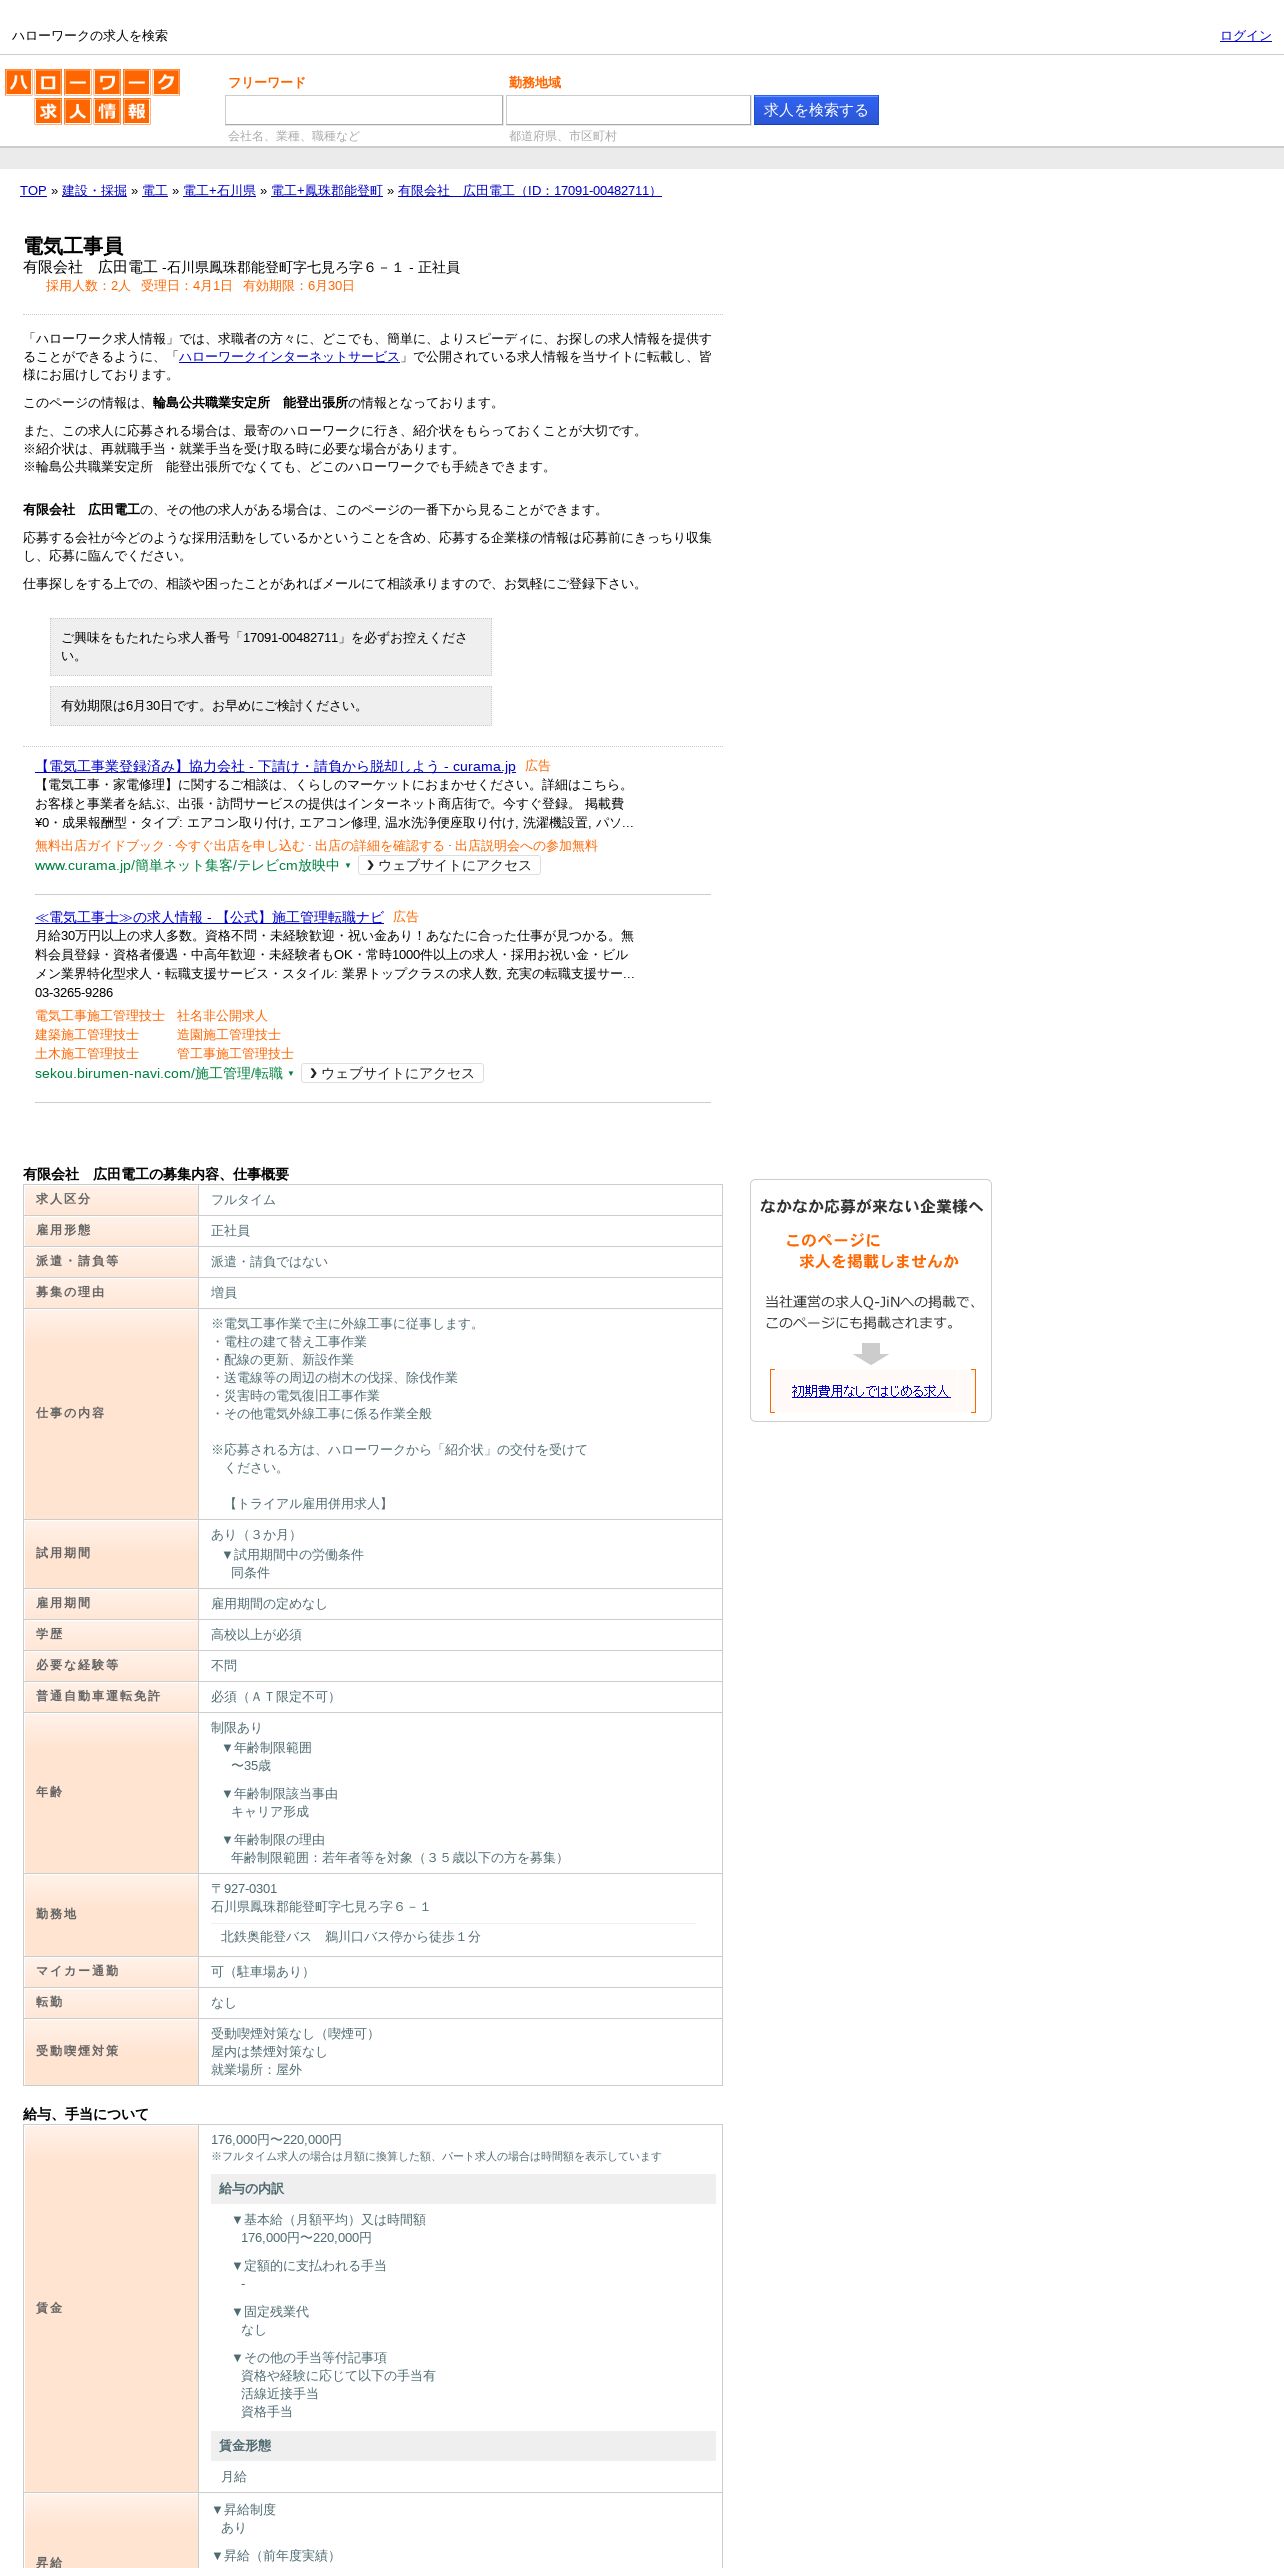1284x2568 pixels.
Task: Click 増員 value in 募集の理由 row
Action: [x=224, y=1293]
